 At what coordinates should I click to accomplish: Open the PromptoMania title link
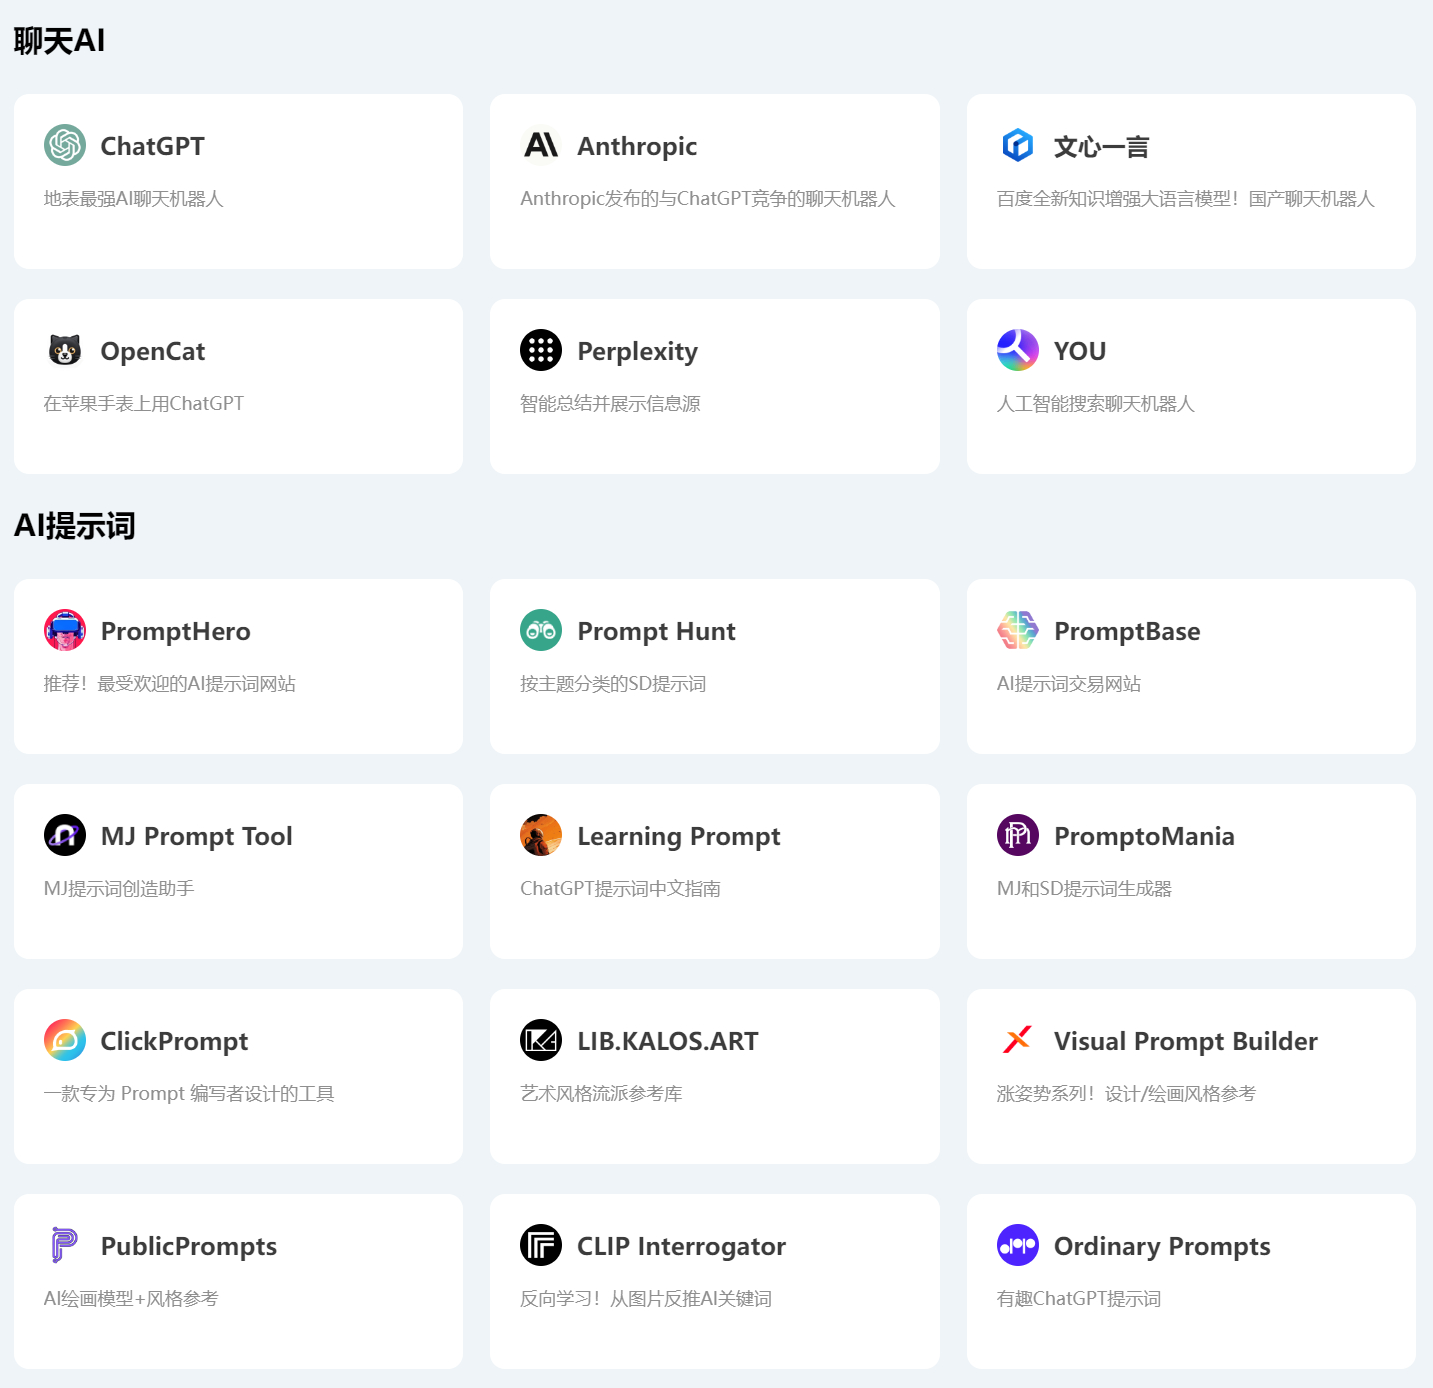(x=1144, y=836)
